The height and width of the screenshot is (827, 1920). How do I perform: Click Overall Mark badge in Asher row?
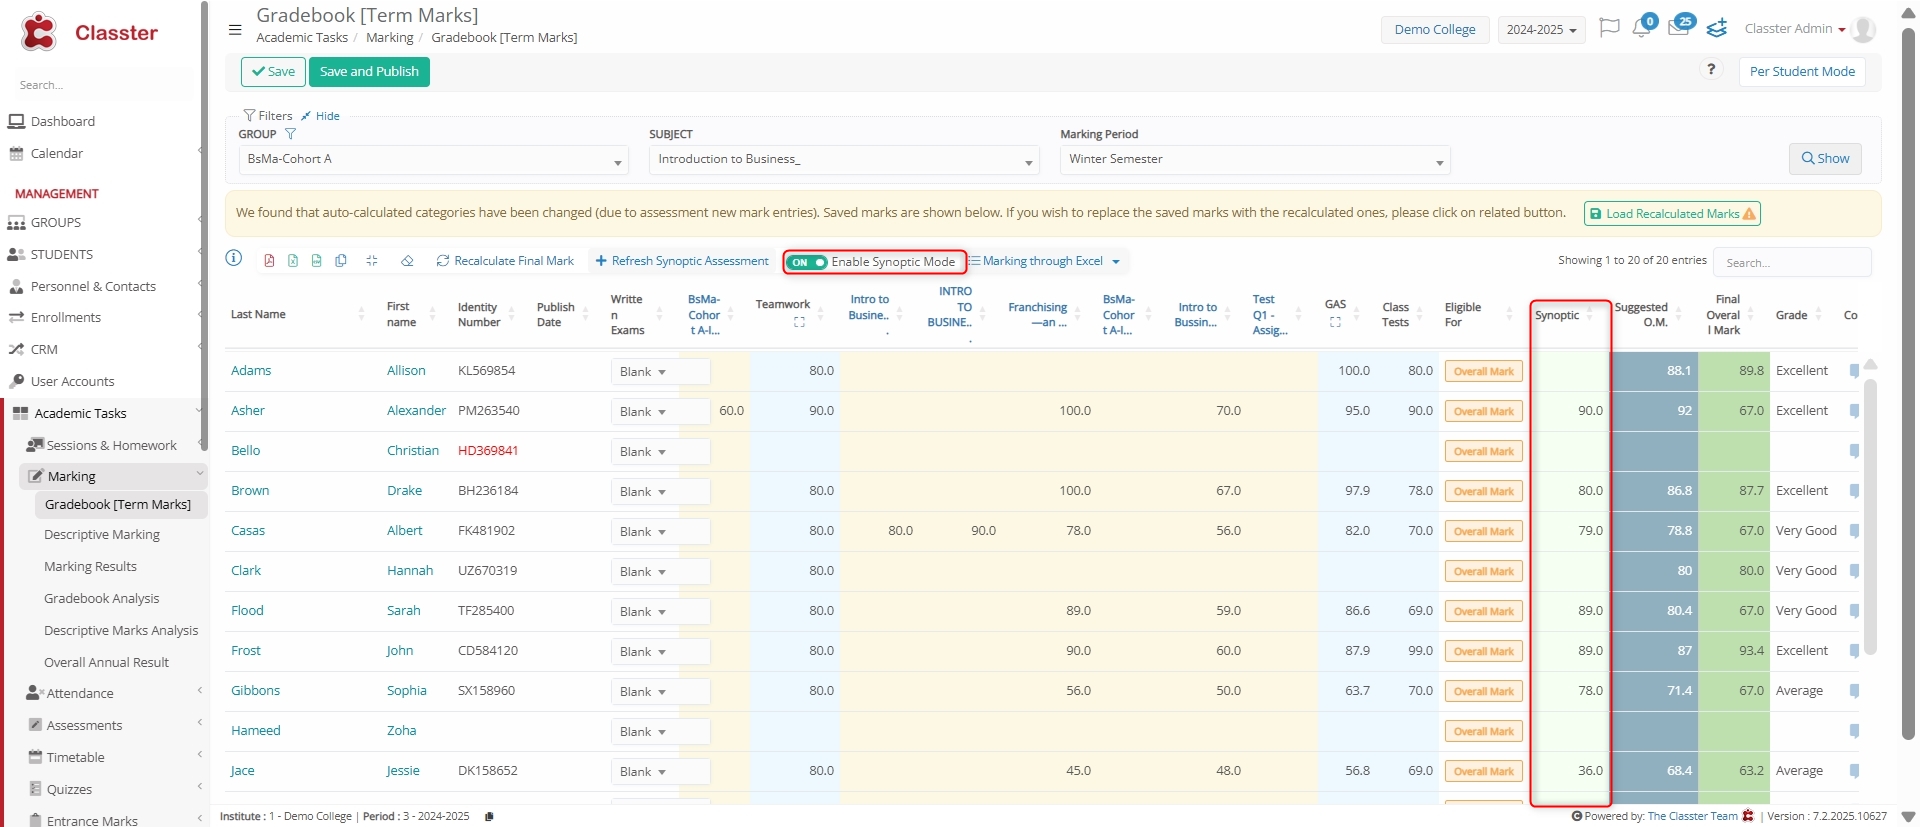pyautogui.click(x=1484, y=411)
